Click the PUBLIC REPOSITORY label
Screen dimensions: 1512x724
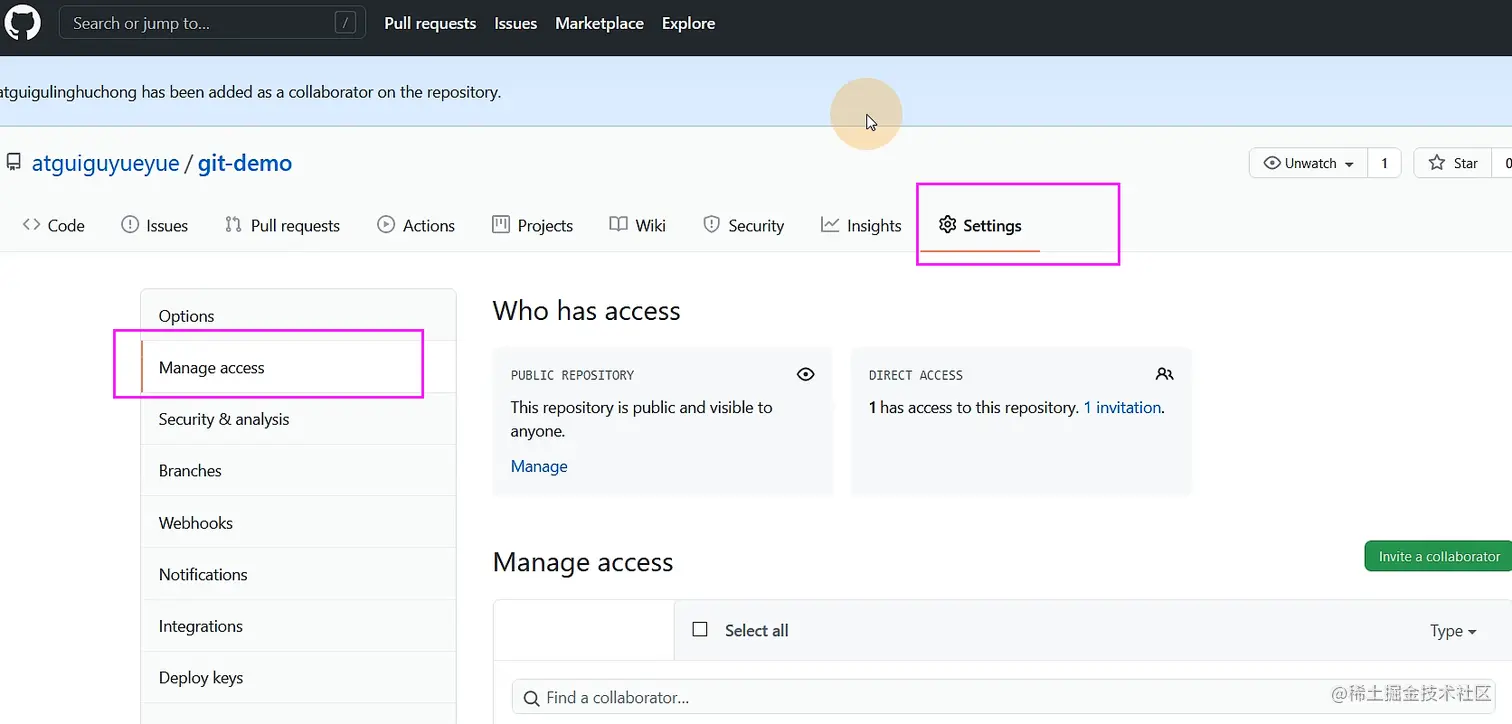click(x=572, y=375)
